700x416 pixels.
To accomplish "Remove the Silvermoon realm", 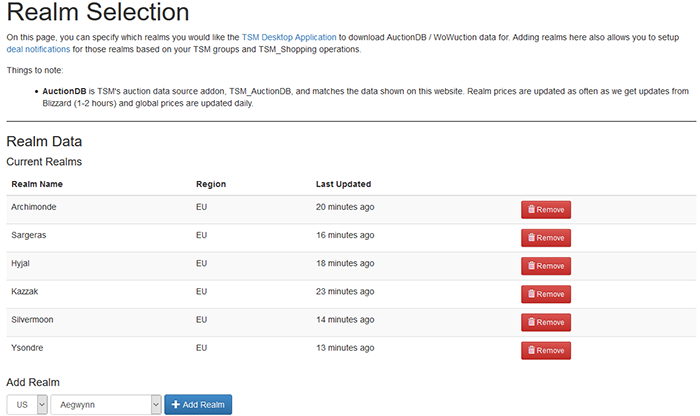I will pyautogui.click(x=546, y=322).
